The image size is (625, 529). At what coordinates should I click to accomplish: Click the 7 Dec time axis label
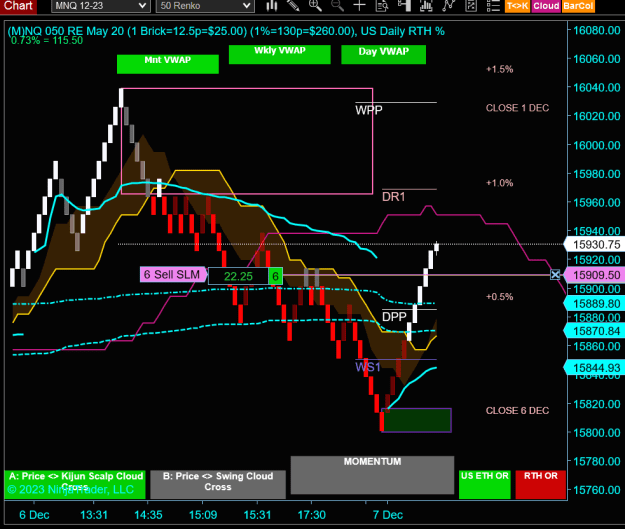click(x=388, y=515)
